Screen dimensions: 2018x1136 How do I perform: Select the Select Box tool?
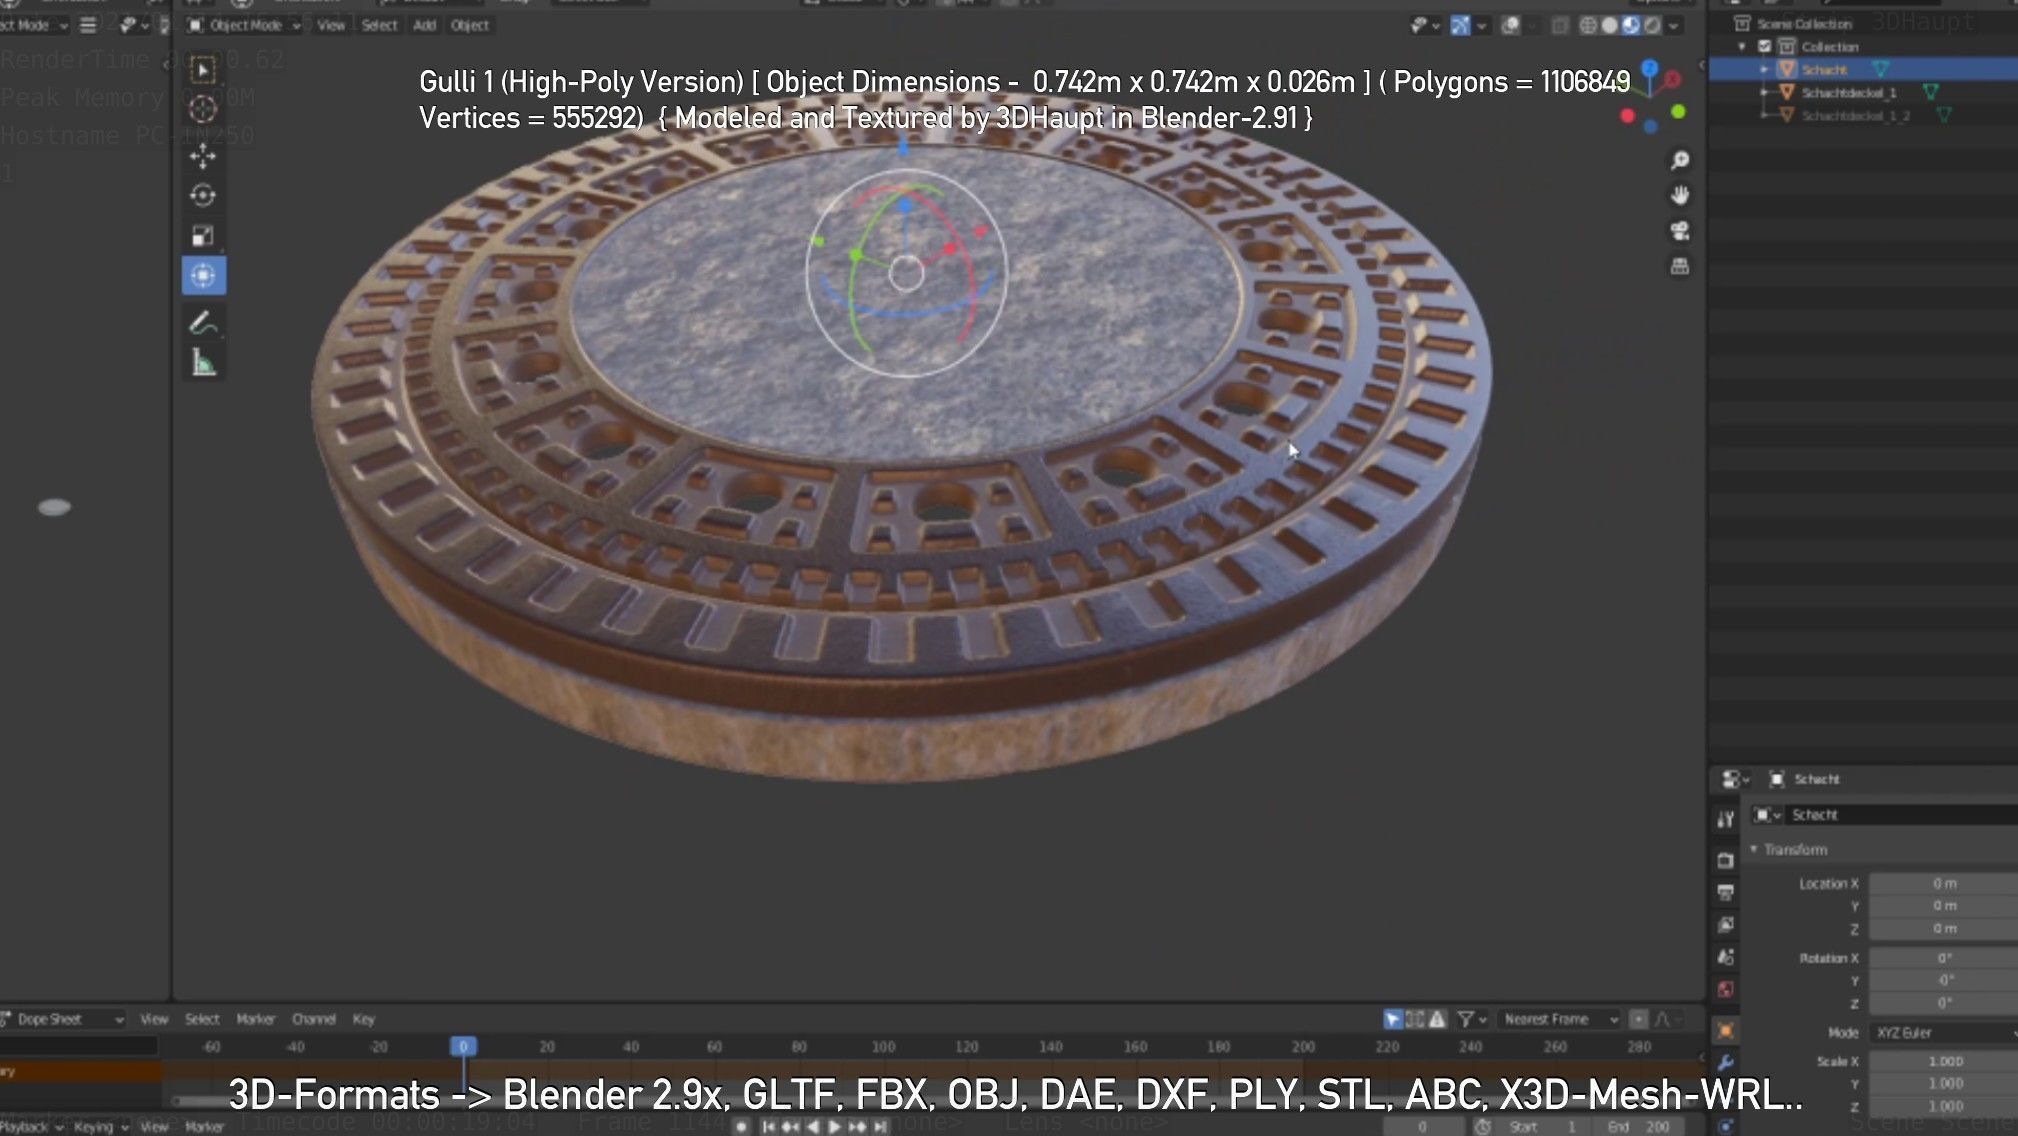[203, 70]
